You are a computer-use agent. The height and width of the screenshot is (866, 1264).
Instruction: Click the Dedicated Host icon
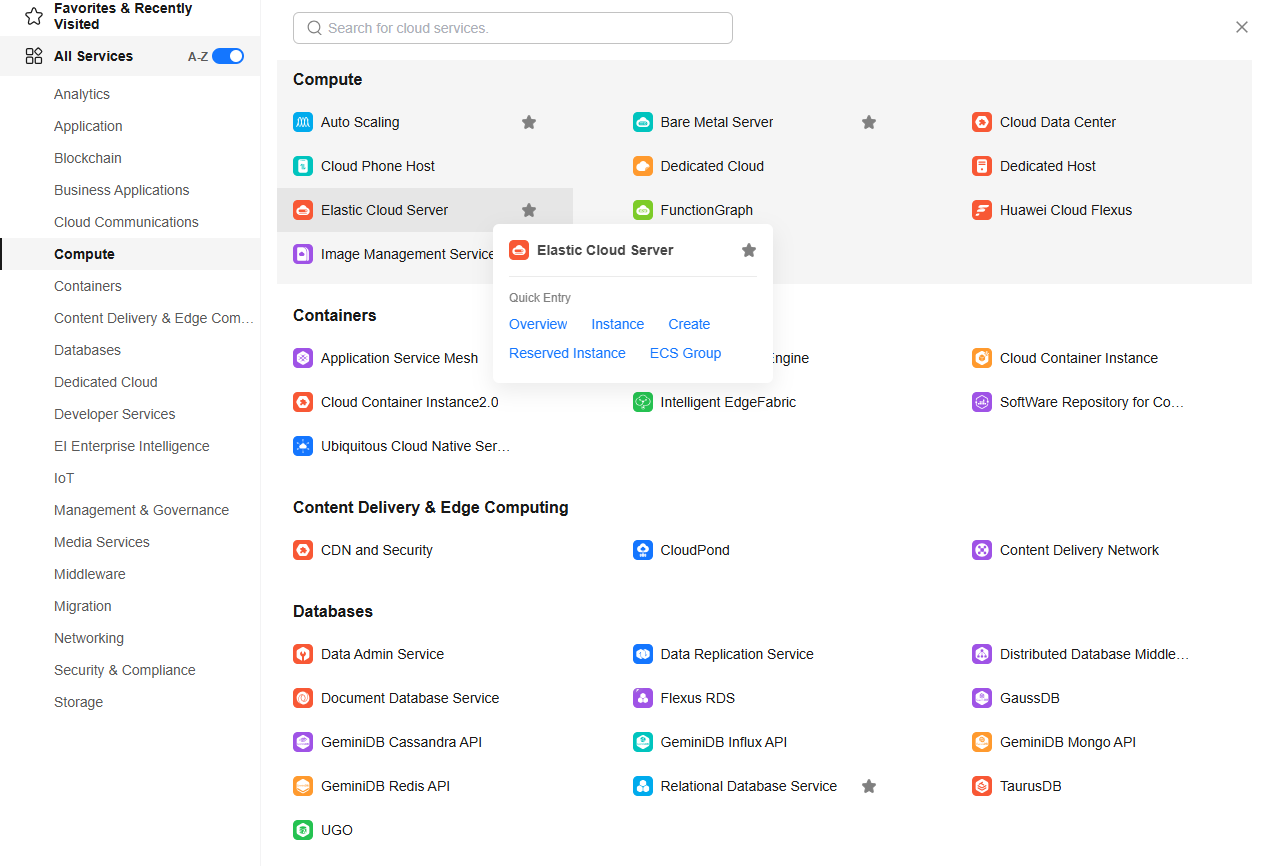[x=982, y=166]
